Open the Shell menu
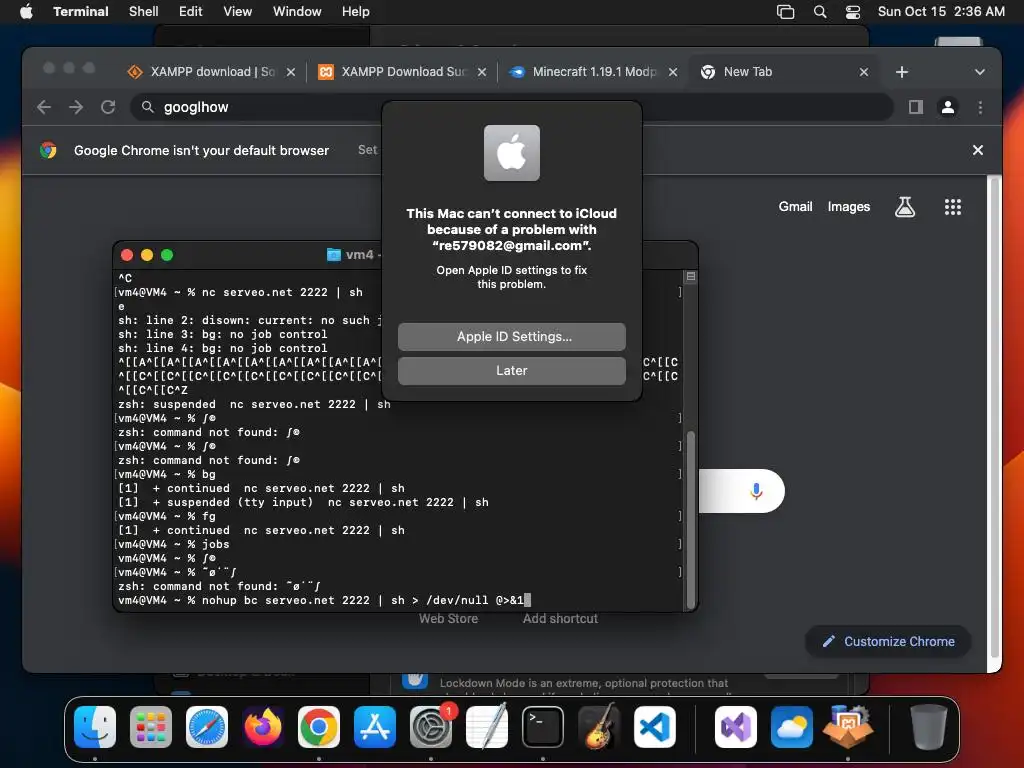 click(x=144, y=11)
